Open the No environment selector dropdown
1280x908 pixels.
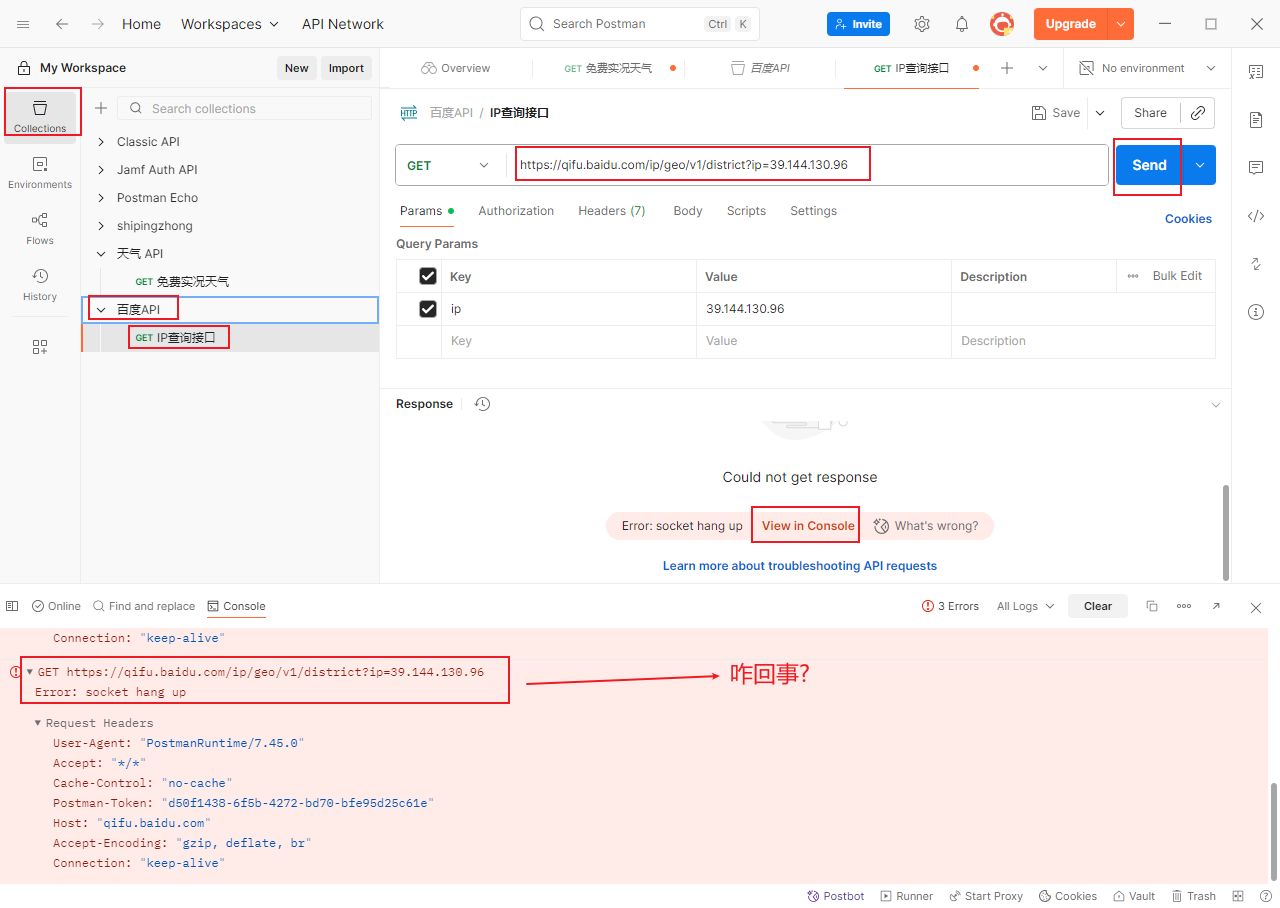1147,68
